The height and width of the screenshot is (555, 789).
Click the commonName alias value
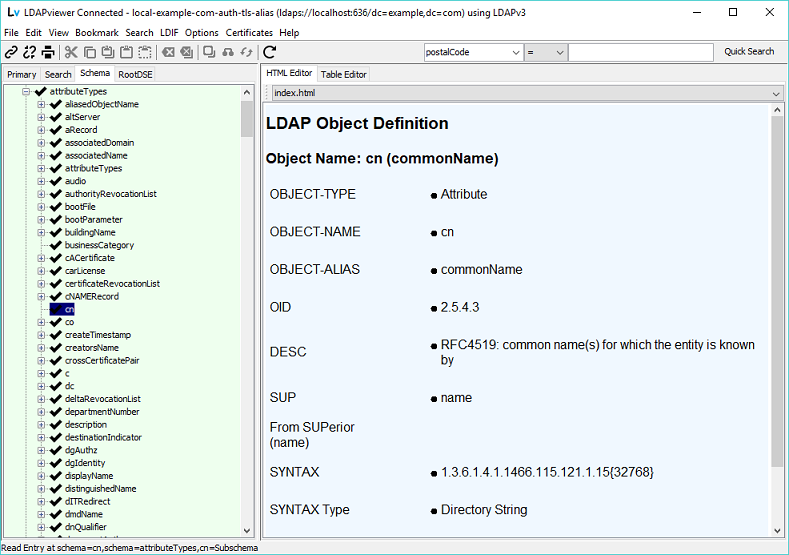click(x=482, y=270)
